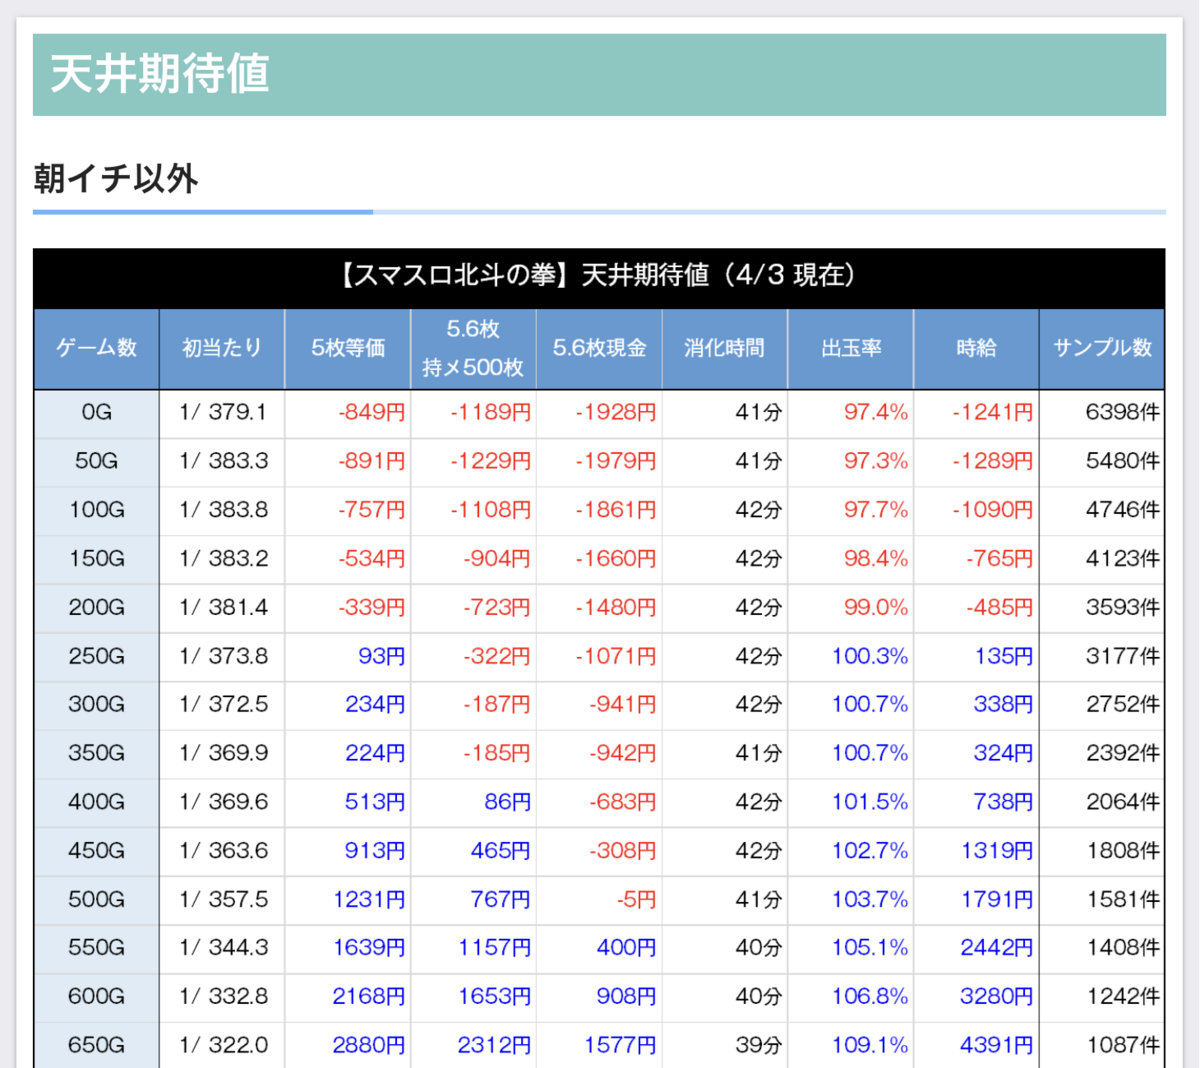Image resolution: width=1200 pixels, height=1068 pixels.
Task: Click the 天井期待値 heading banner
Action: point(599,75)
